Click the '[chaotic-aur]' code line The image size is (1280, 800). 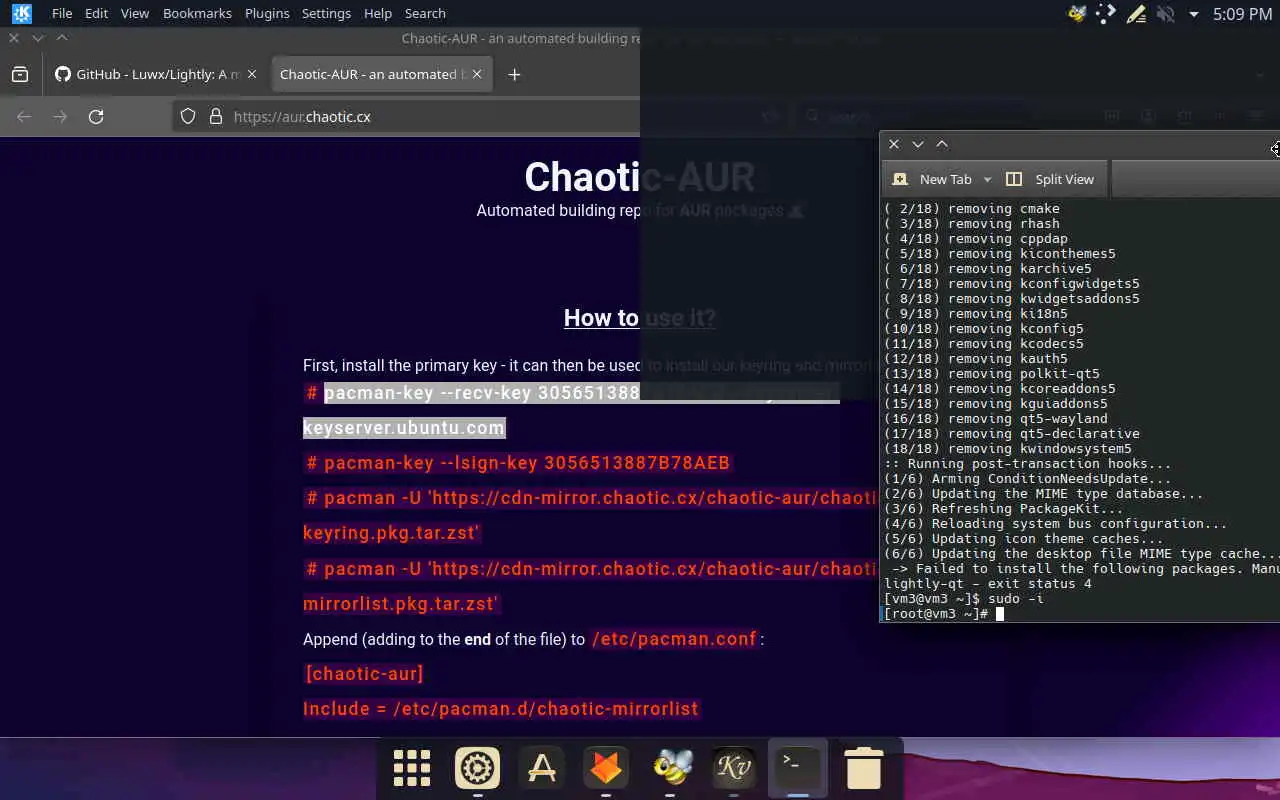click(364, 674)
